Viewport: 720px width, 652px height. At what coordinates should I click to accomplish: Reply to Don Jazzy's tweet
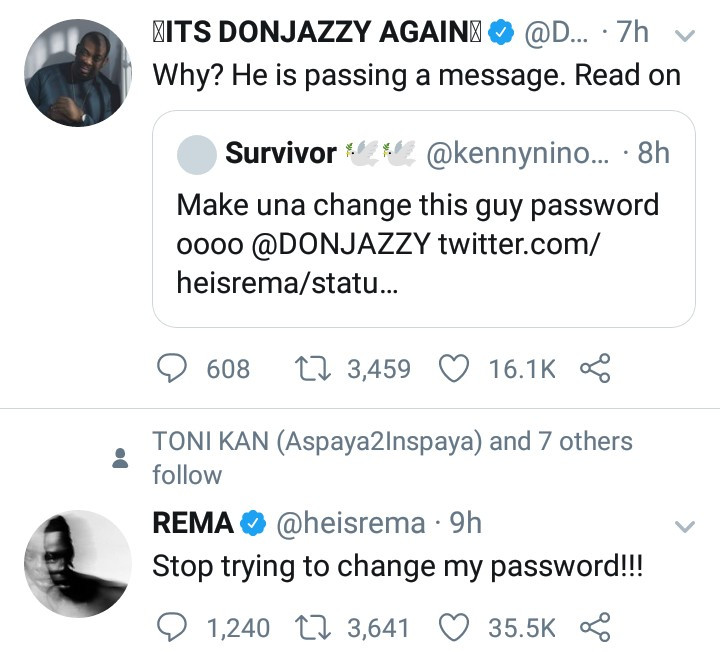coord(175,369)
